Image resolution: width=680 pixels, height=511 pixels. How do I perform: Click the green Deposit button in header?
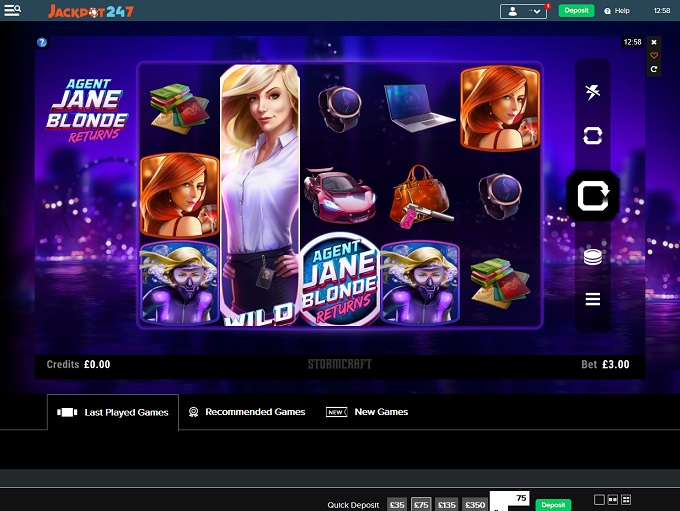click(x=576, y=11)
